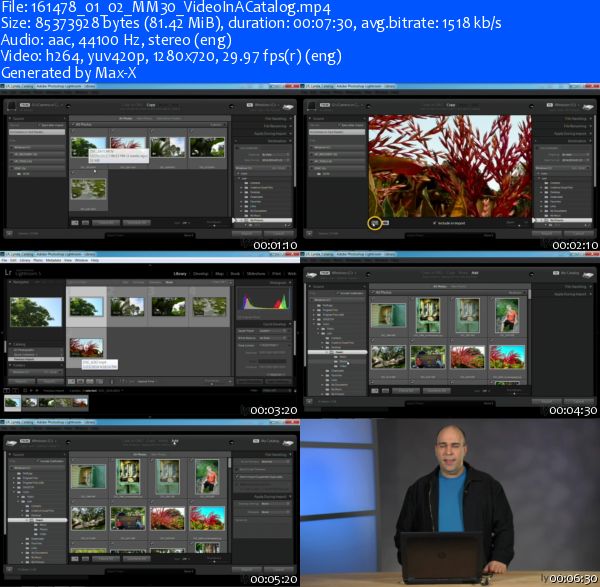Uncheck the tree photo's checkbox in the 00:01:10 frame
The width and height of the screenshot is (600, 587).
(73, 131)
